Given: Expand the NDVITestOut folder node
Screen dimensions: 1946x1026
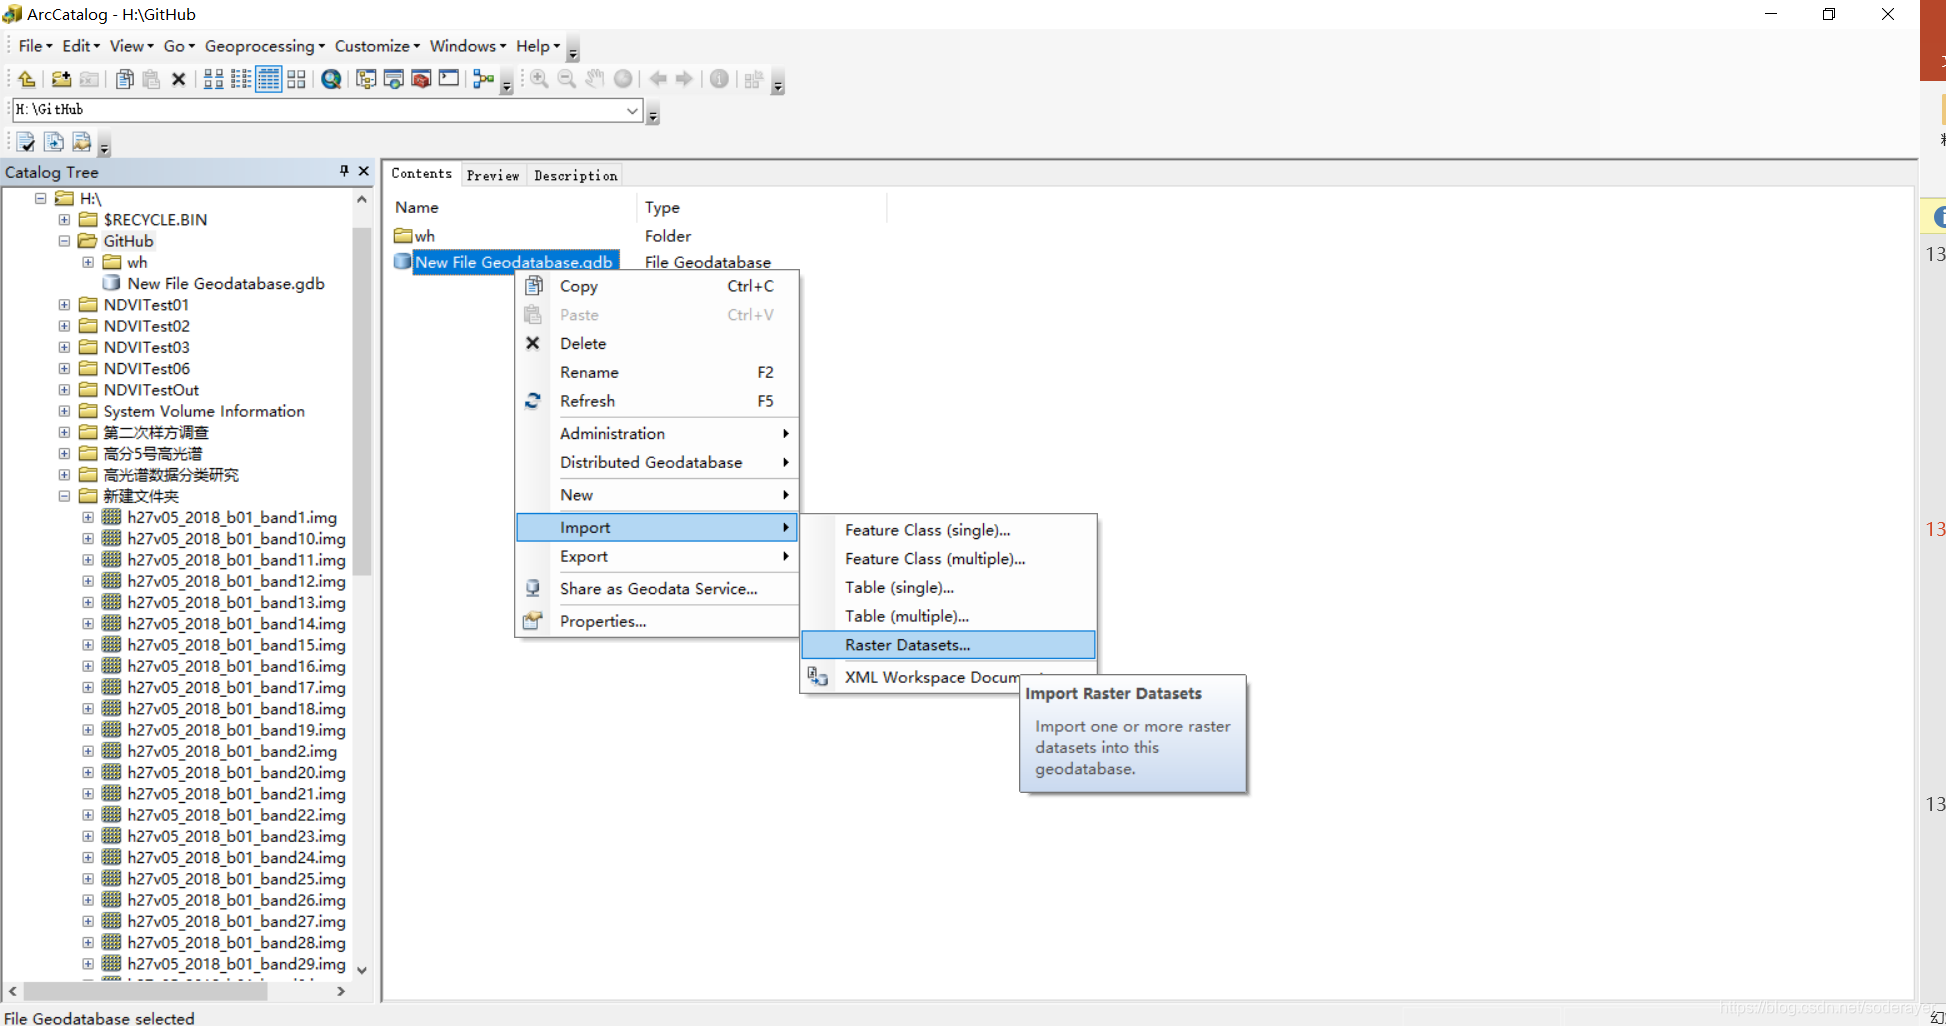Looking at the screenshot, I should click(64, 390).
